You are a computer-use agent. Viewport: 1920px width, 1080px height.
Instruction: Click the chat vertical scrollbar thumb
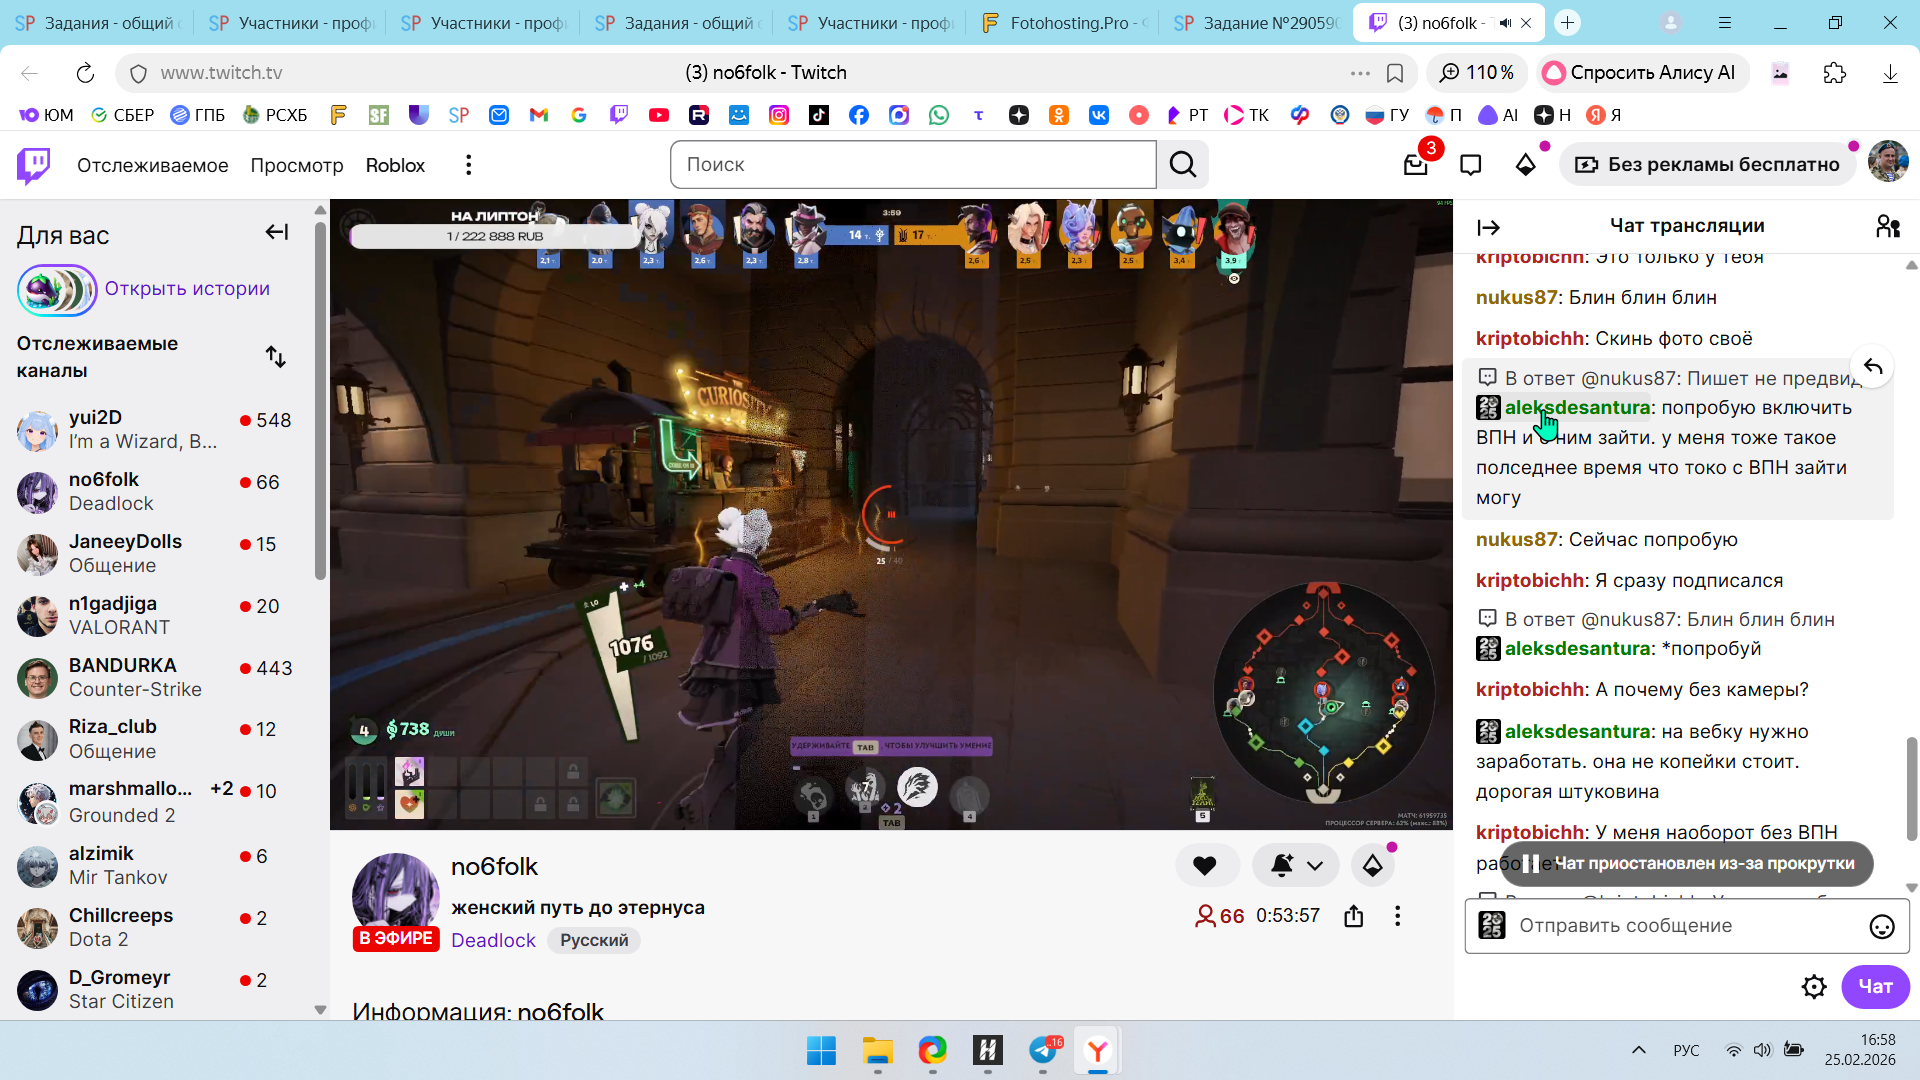1911,788
